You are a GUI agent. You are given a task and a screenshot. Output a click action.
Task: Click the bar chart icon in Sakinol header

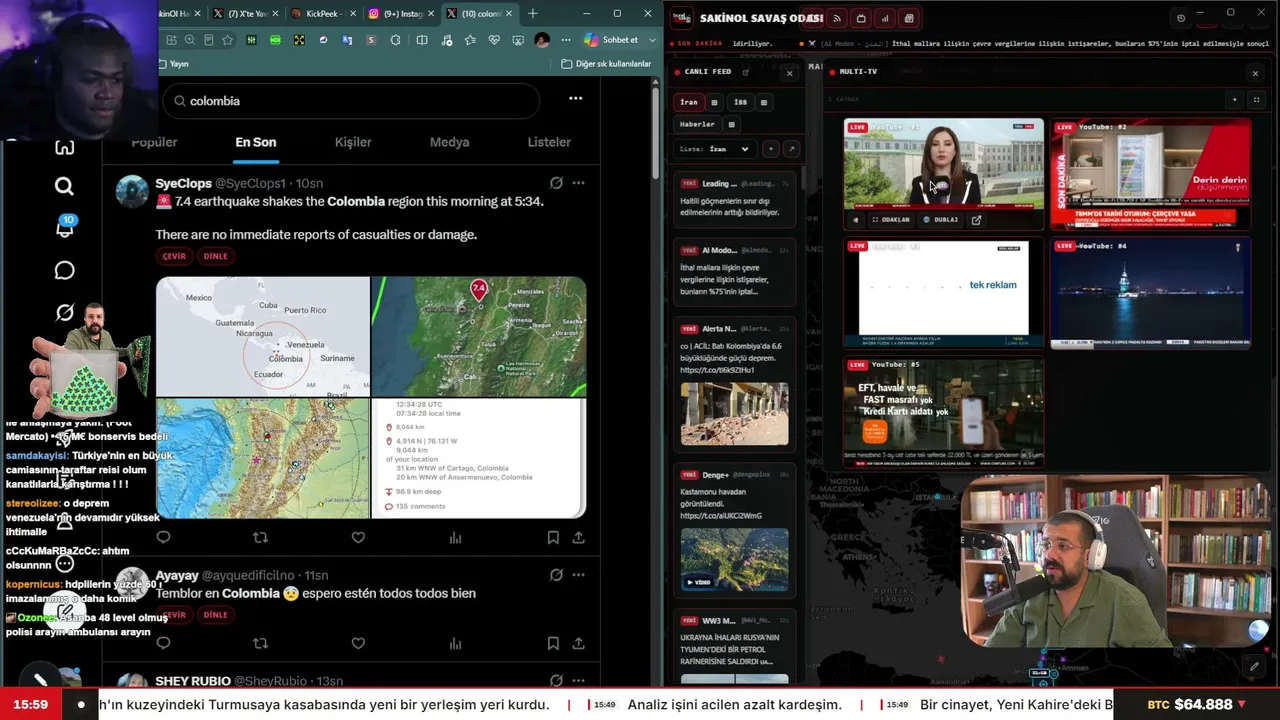[885, 18]
